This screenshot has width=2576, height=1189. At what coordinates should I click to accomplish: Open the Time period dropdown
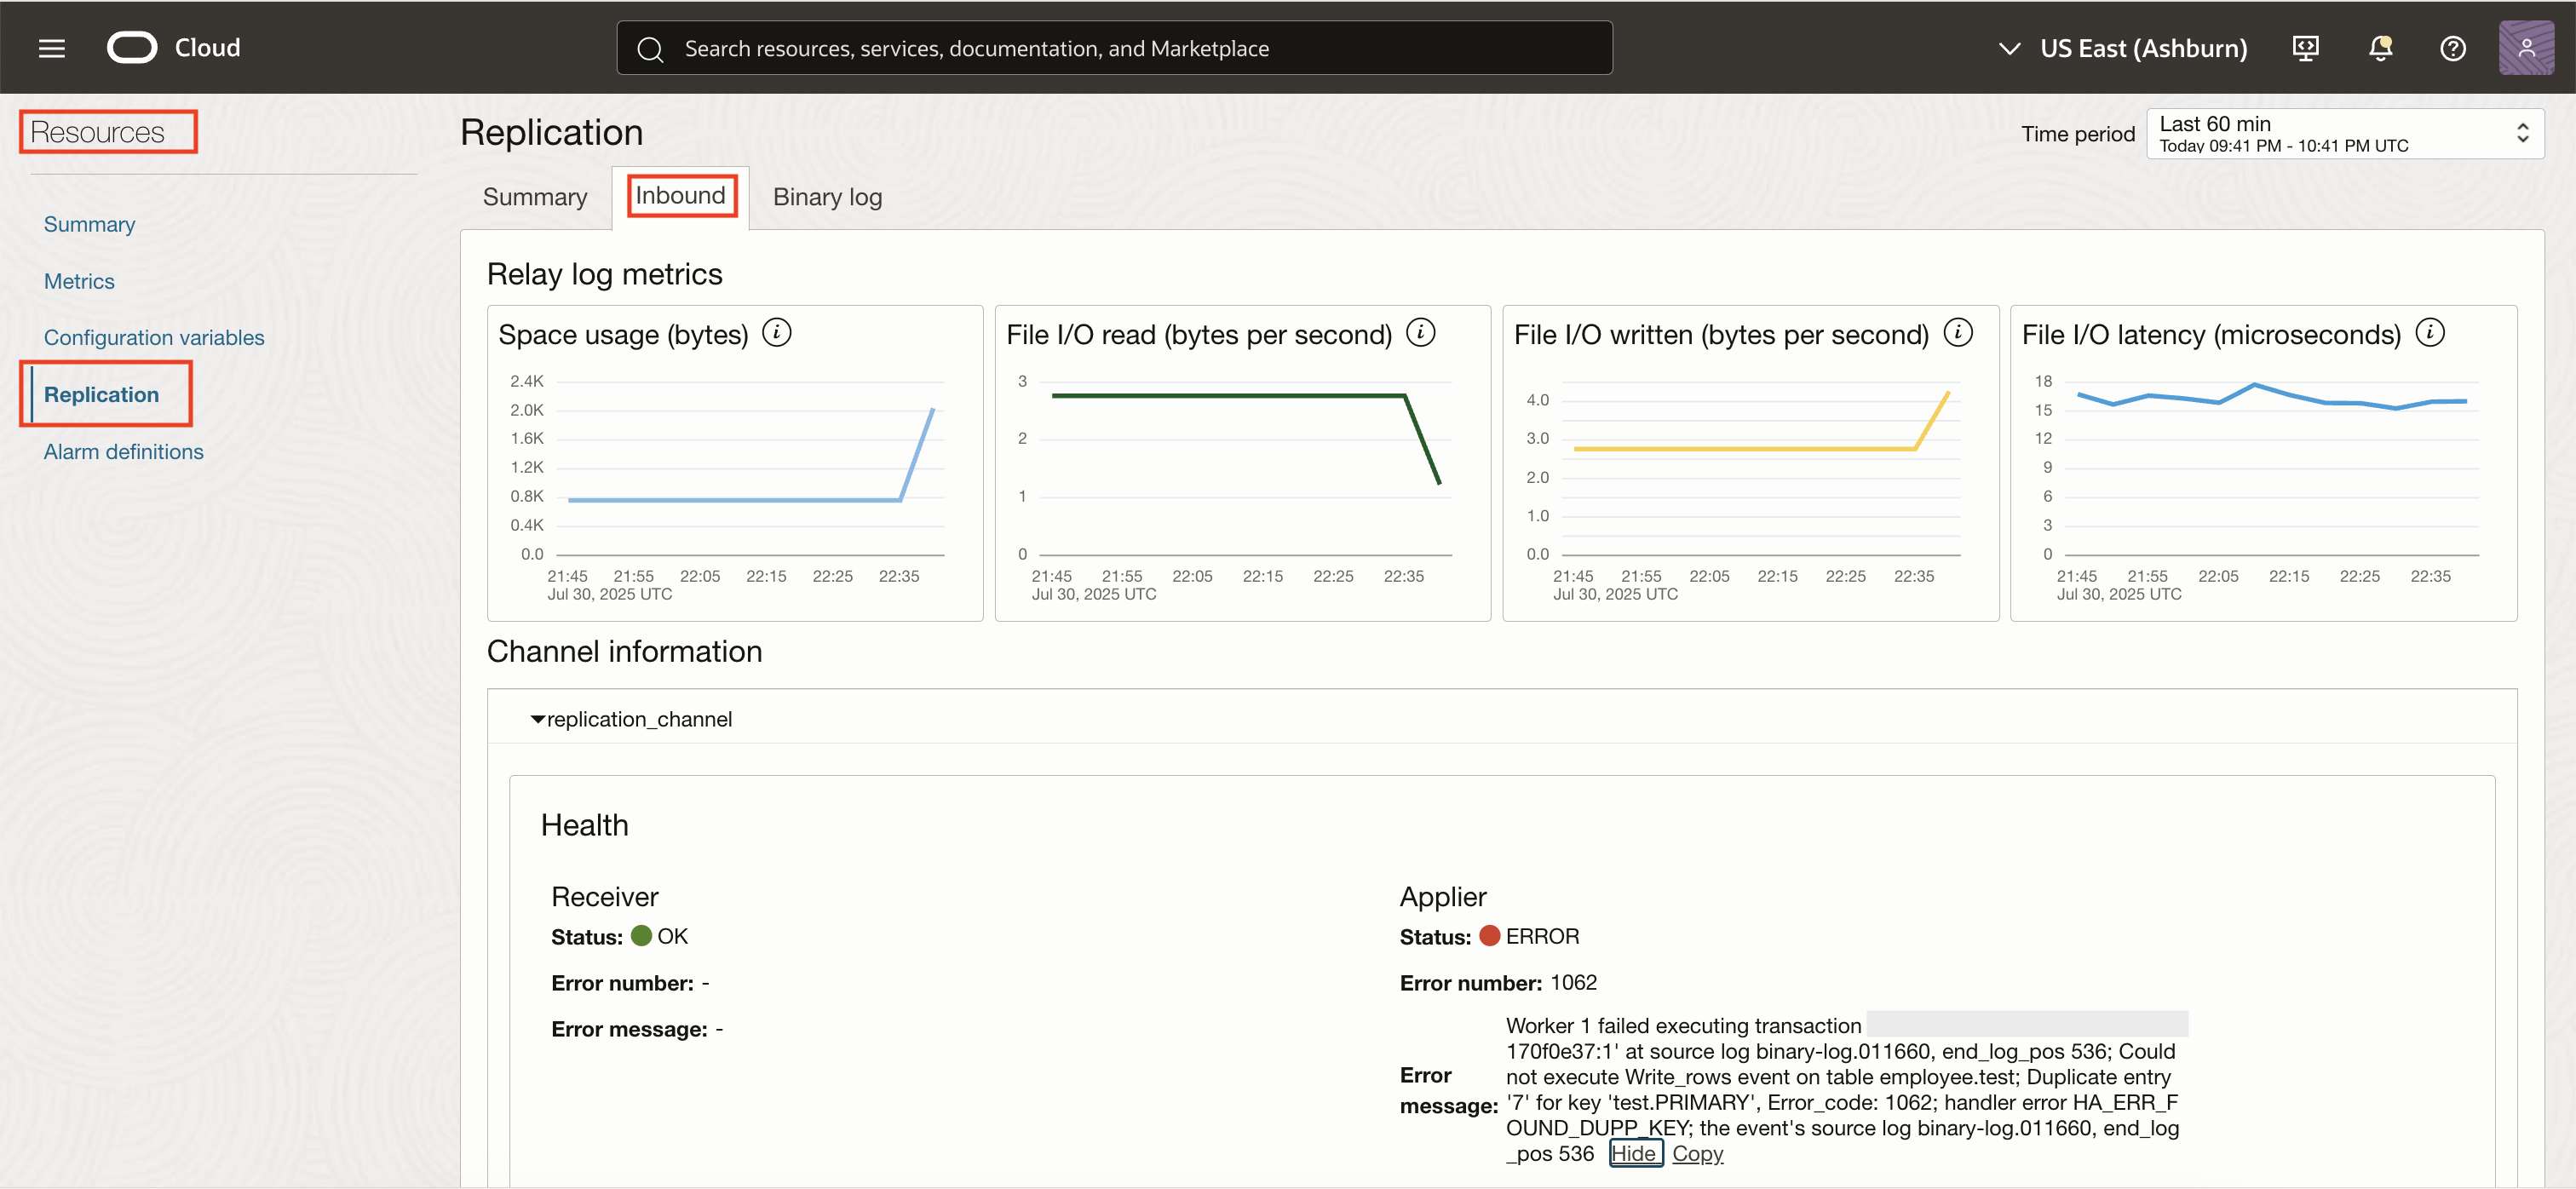[x=2345, y=133]
